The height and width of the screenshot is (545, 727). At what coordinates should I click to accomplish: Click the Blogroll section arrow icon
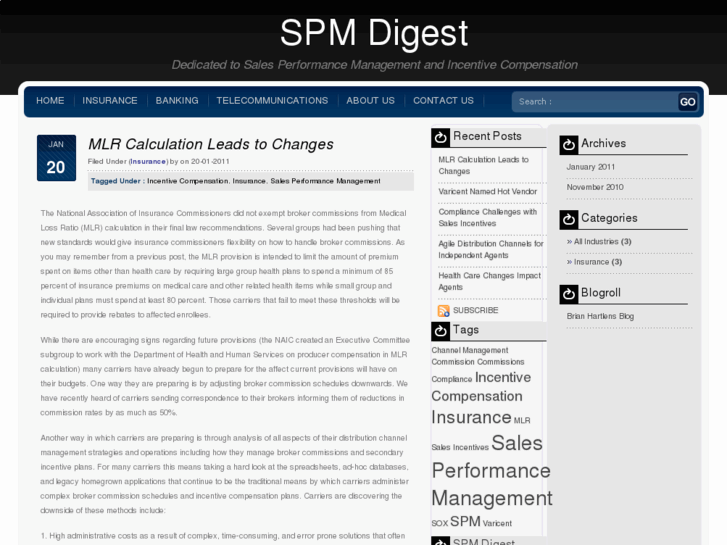point(569,295)
